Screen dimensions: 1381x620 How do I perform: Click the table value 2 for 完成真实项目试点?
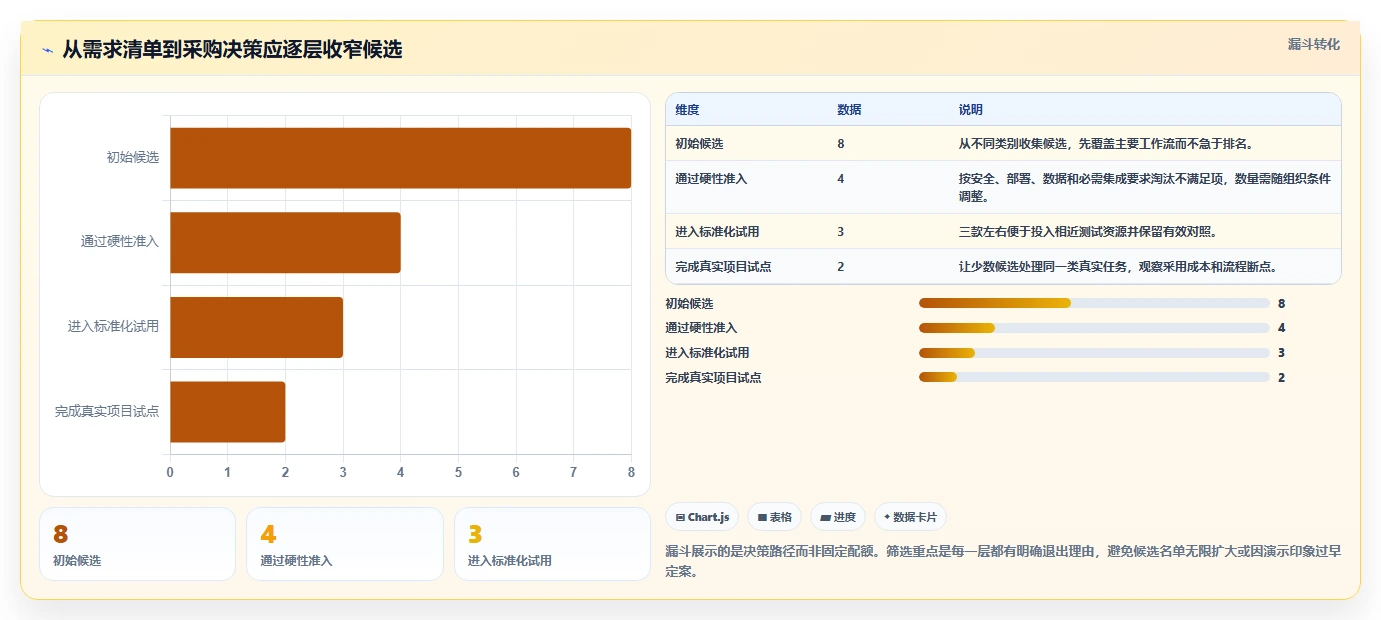[x=841, y=267]
